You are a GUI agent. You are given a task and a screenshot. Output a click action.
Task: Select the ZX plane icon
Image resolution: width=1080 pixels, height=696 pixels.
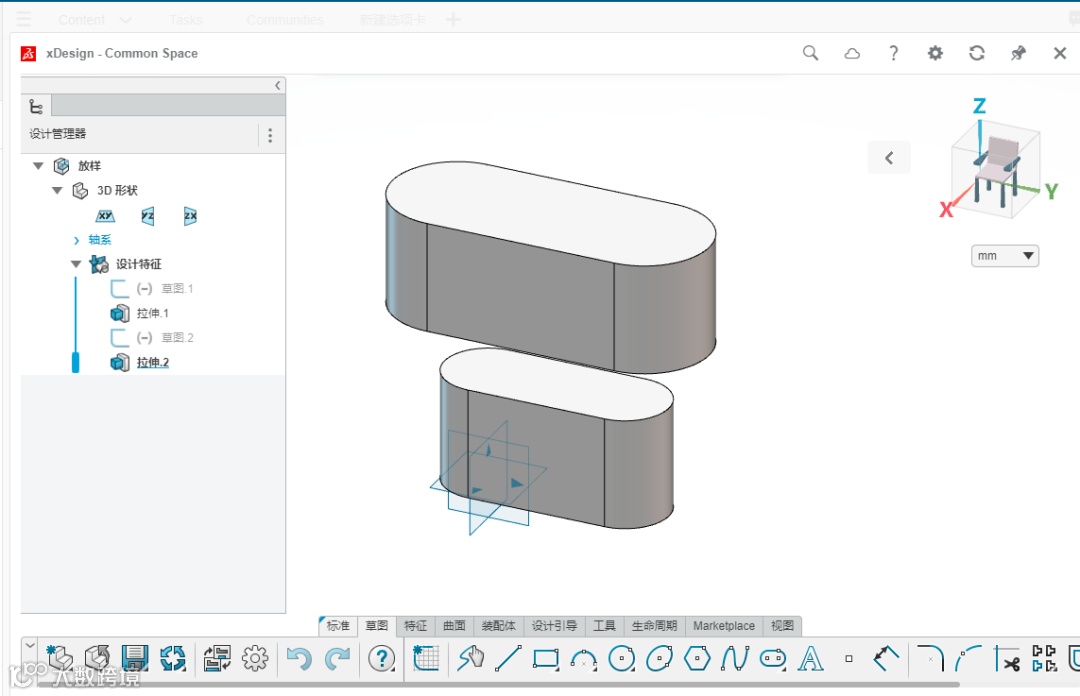click(190, 216)
